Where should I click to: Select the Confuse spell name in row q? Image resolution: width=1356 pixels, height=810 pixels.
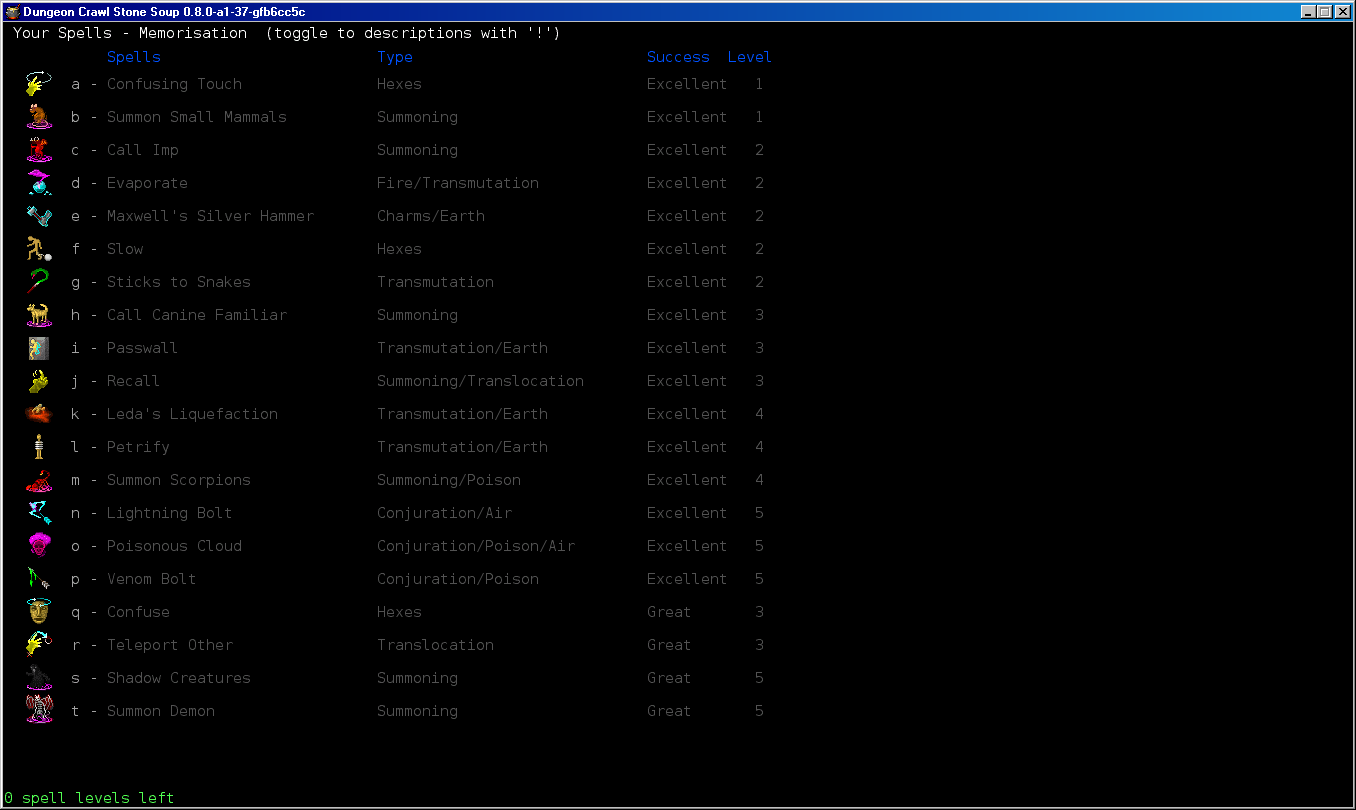(138, 612)
